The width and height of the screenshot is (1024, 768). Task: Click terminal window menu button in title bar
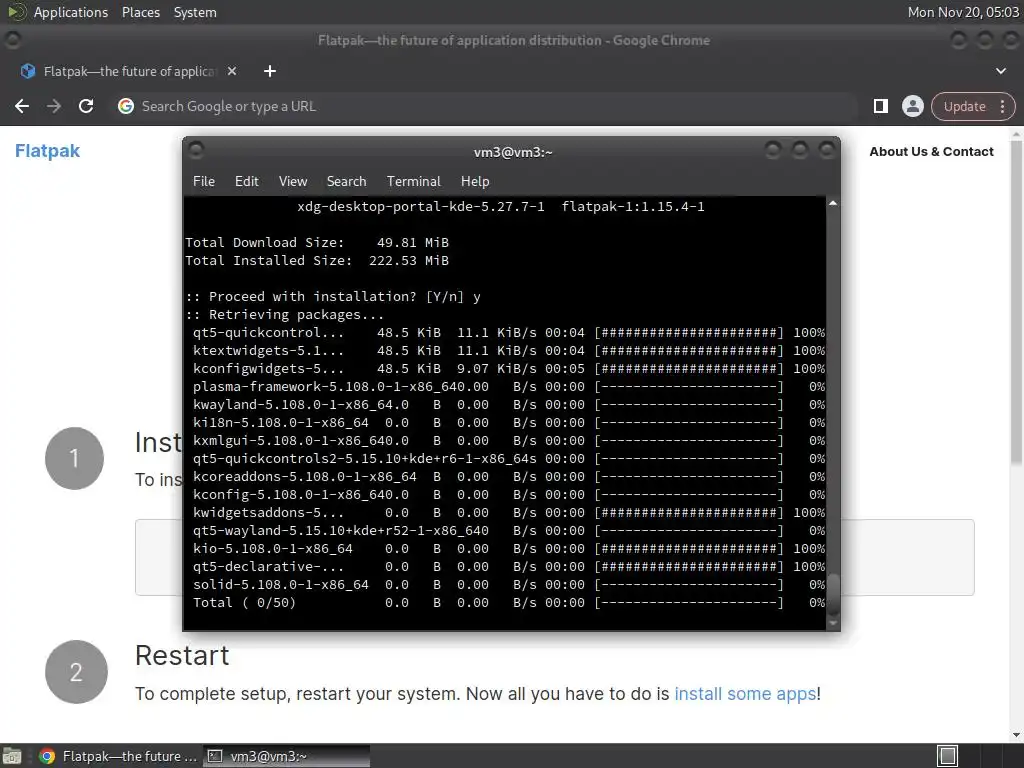click(196, 151)
